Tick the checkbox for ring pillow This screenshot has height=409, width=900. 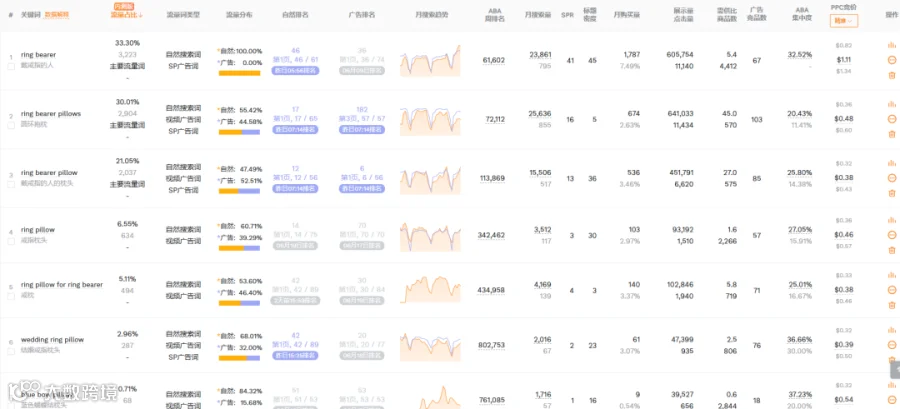(11, 241)
